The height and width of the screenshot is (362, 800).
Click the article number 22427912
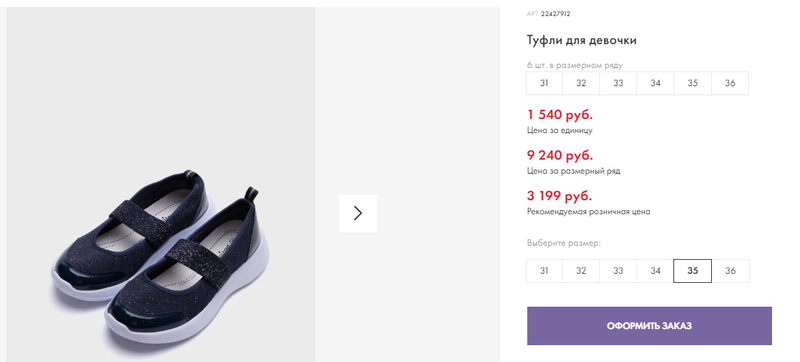tap(555, 14)
